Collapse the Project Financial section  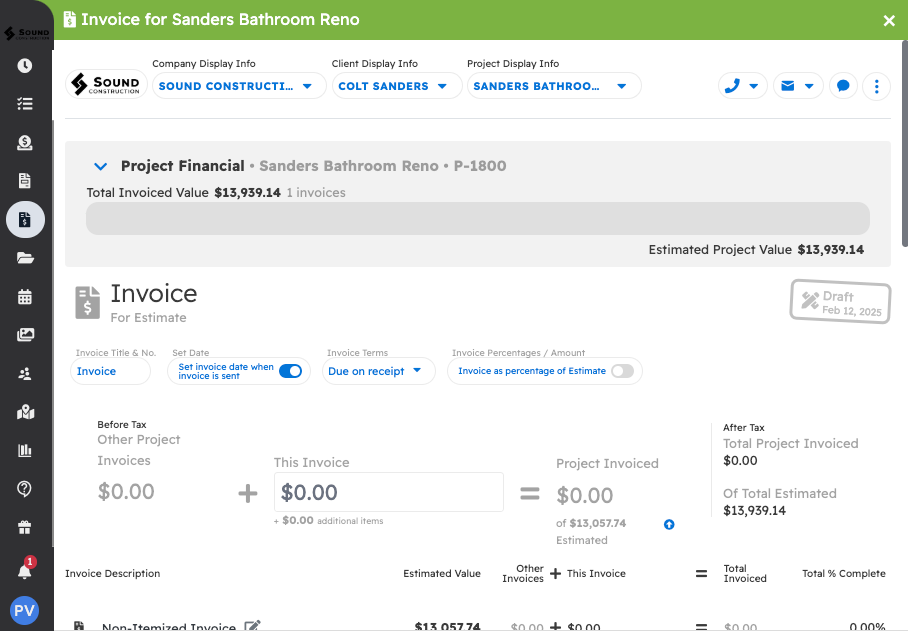[100, 167]
